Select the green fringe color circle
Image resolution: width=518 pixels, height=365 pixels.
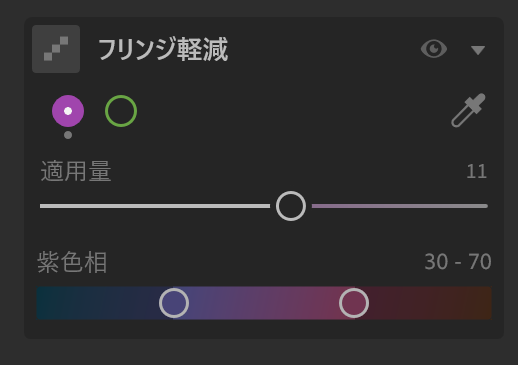121,111
